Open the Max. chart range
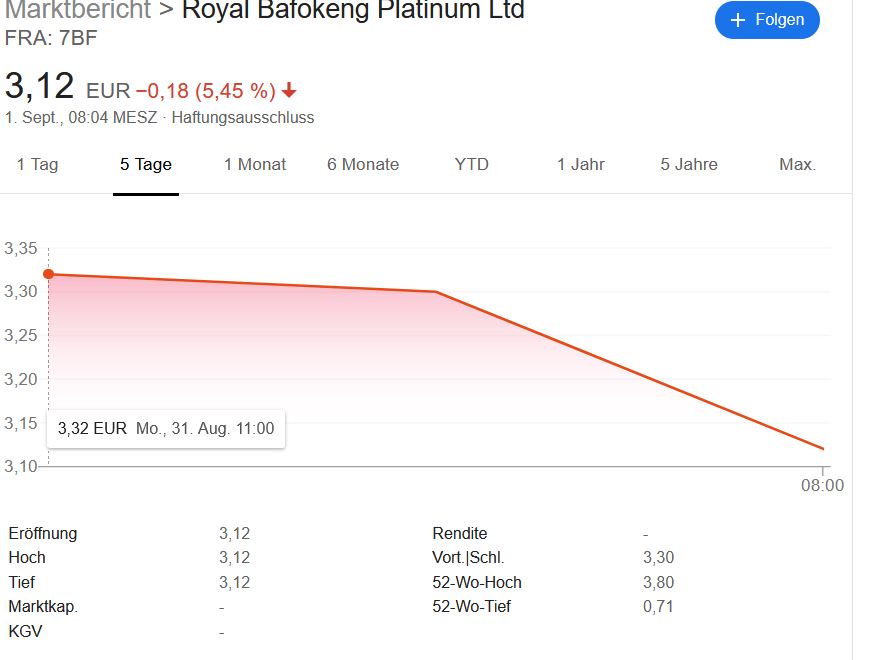The height and width of the screenshot is (660, 877). [x=797, y=165]
